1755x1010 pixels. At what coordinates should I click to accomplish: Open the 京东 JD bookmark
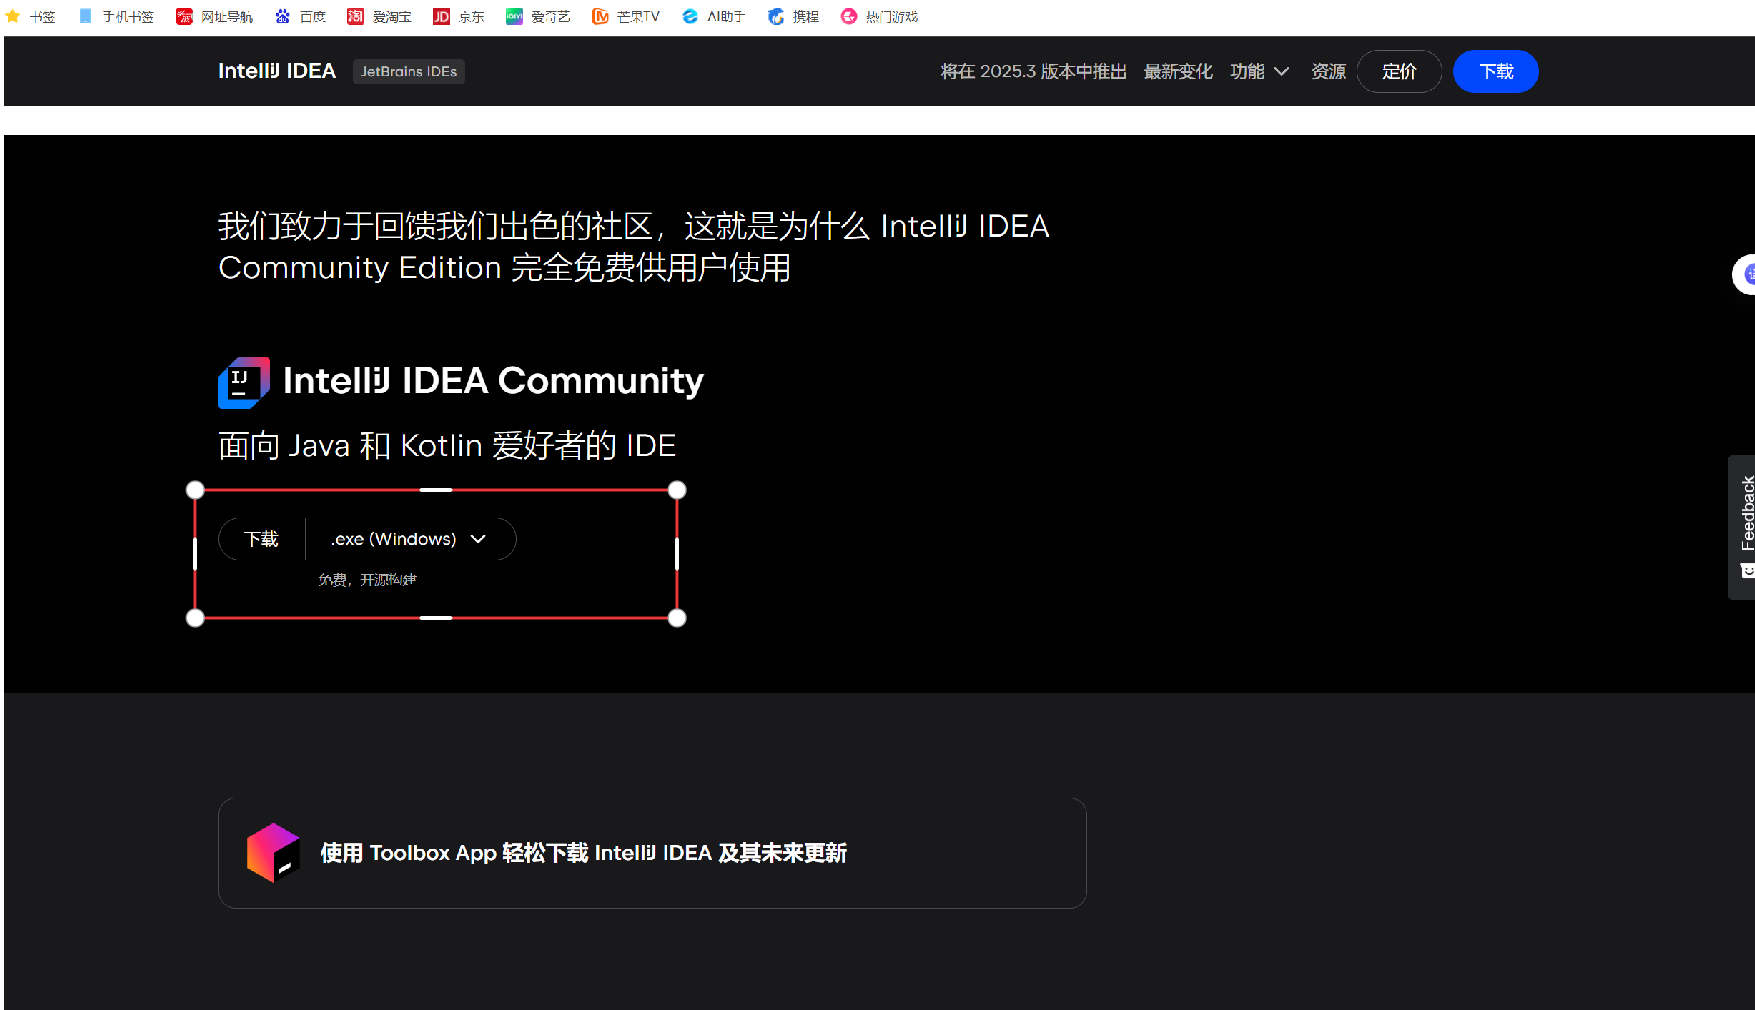(458, 17)
